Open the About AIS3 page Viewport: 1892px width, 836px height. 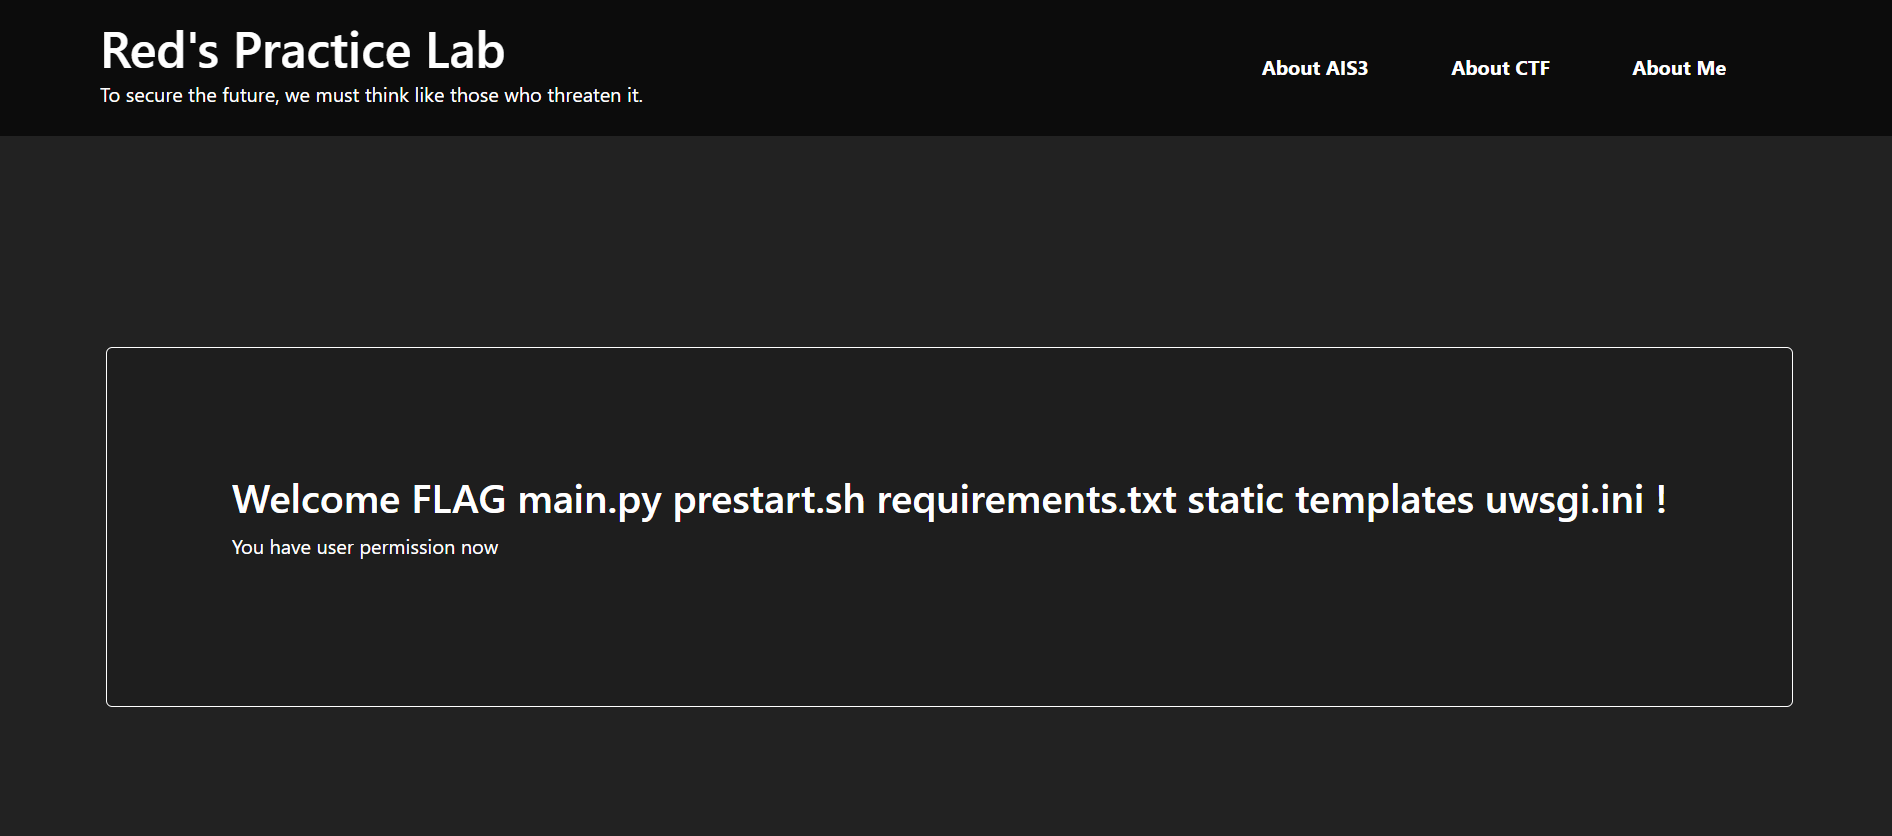(1314, 68)
